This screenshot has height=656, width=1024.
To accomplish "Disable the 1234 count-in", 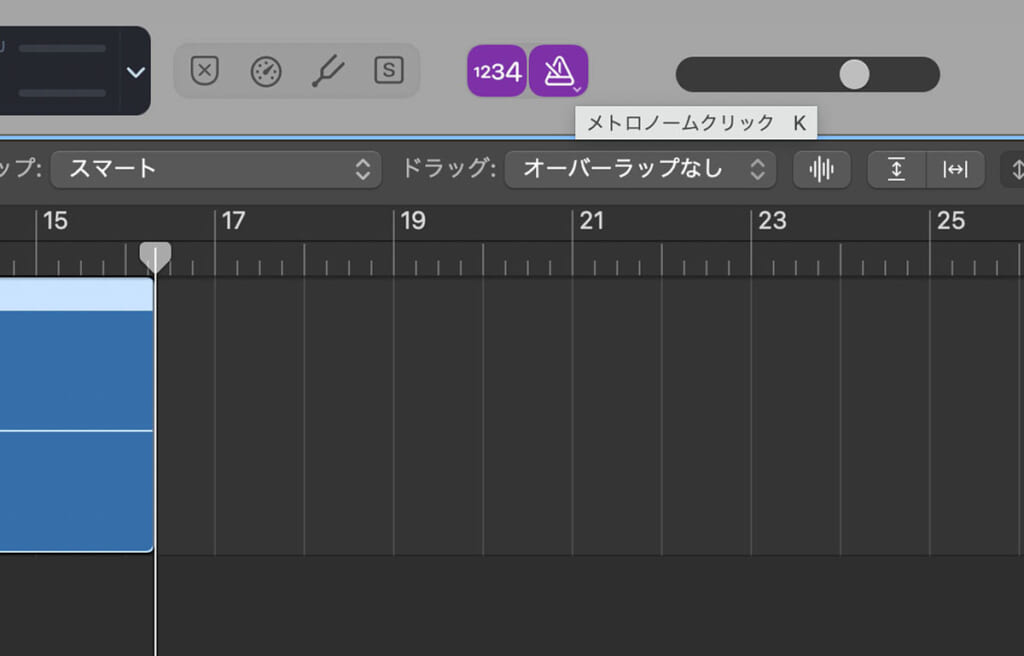I will [496, 70].
